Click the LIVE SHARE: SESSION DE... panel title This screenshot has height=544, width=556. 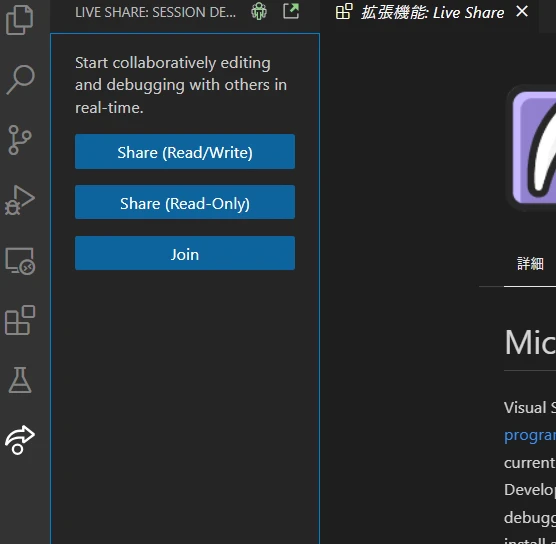pos(155,12)
